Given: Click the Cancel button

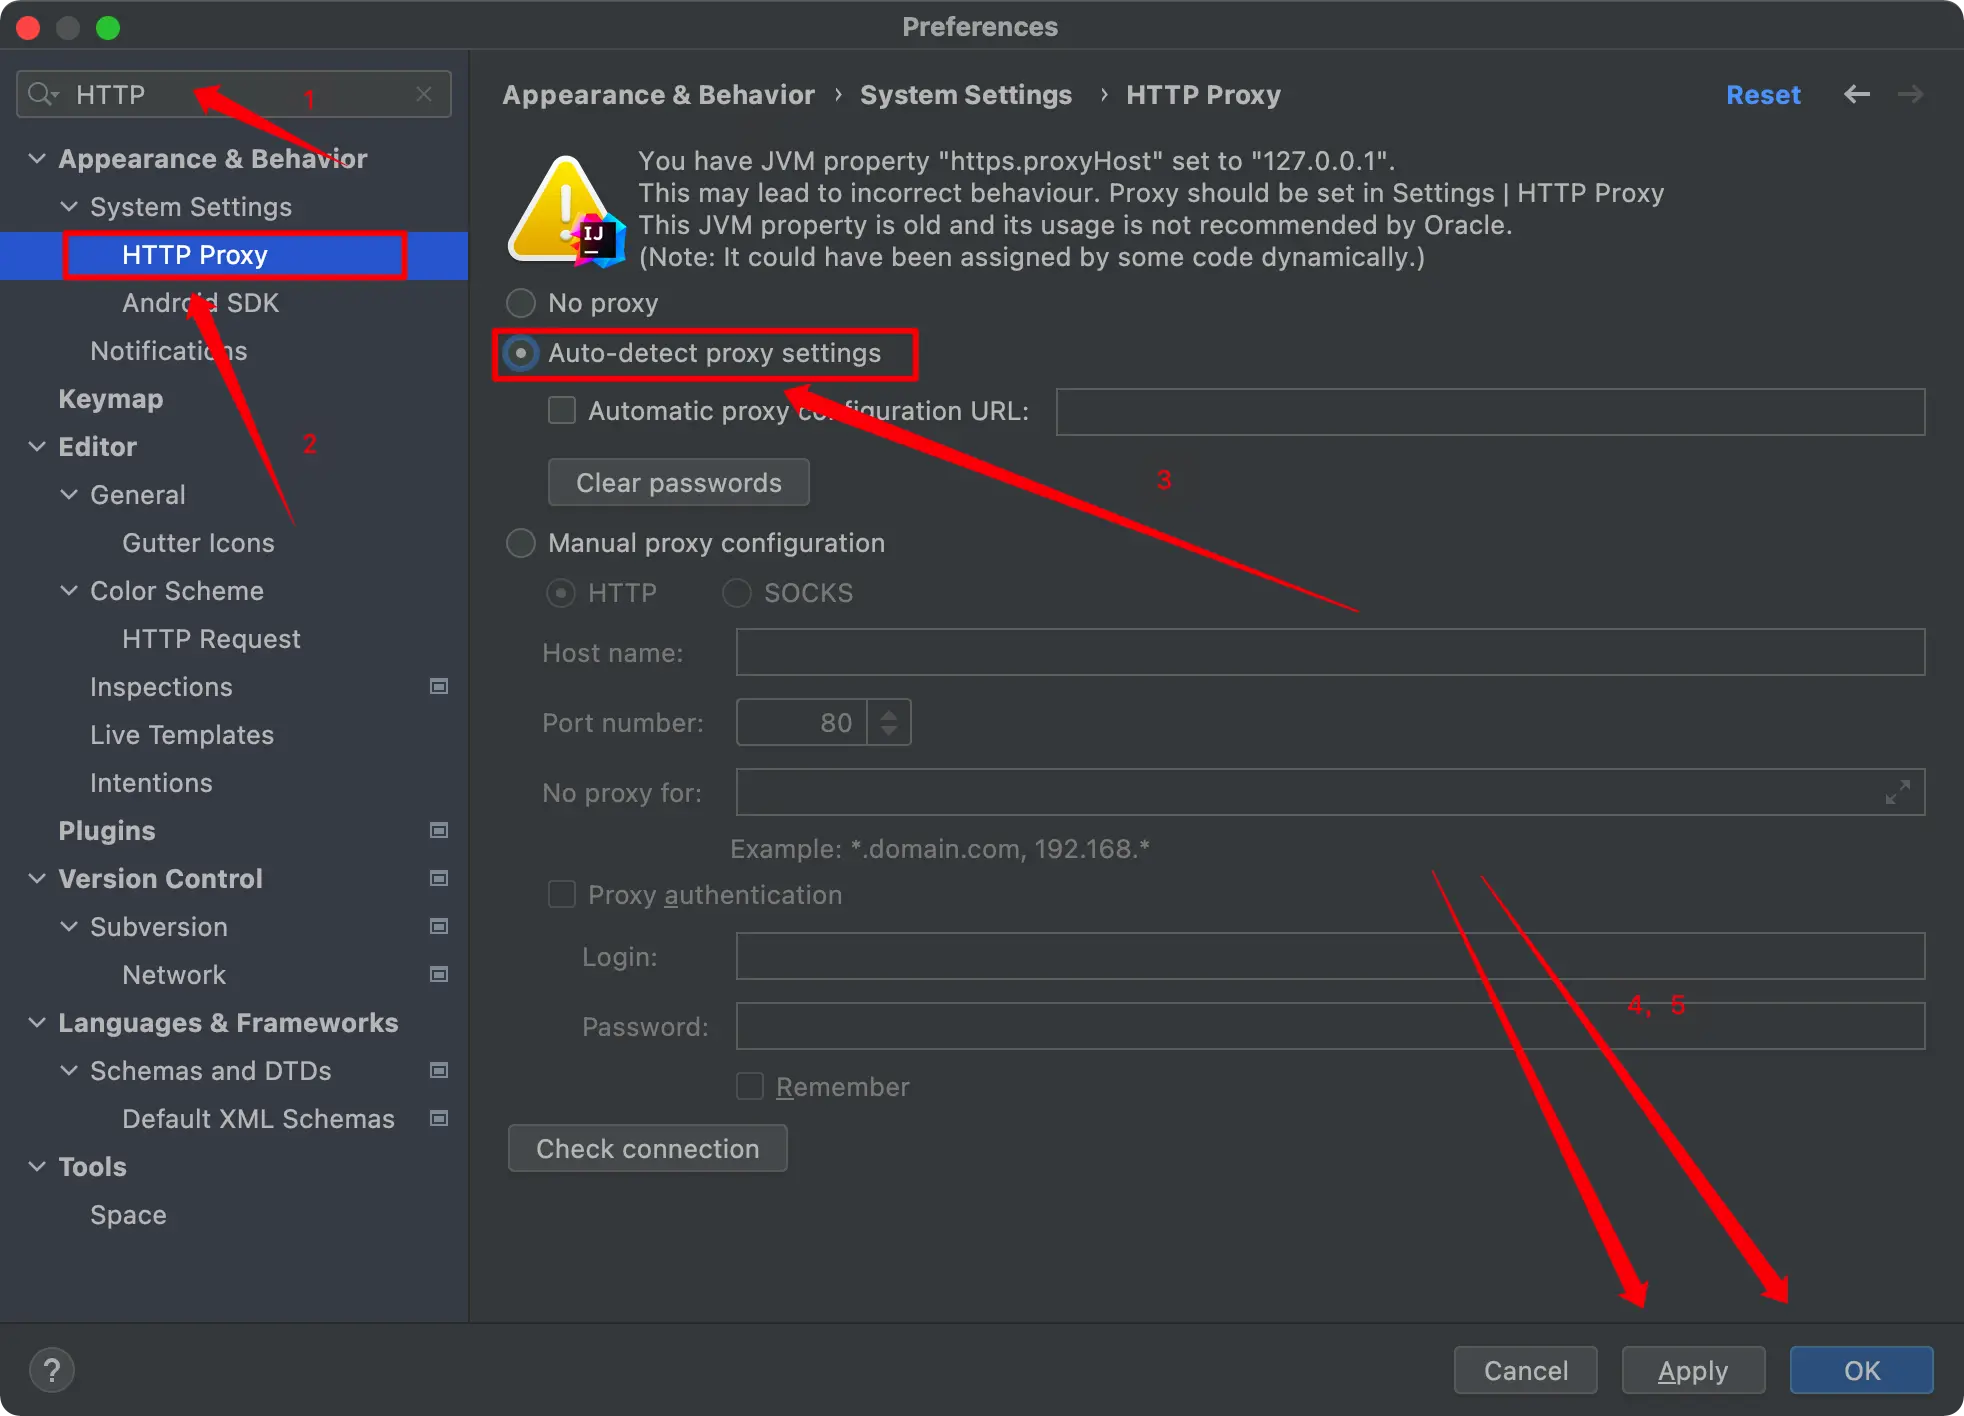Looking at the screenshot, I should [1525, 1370].
